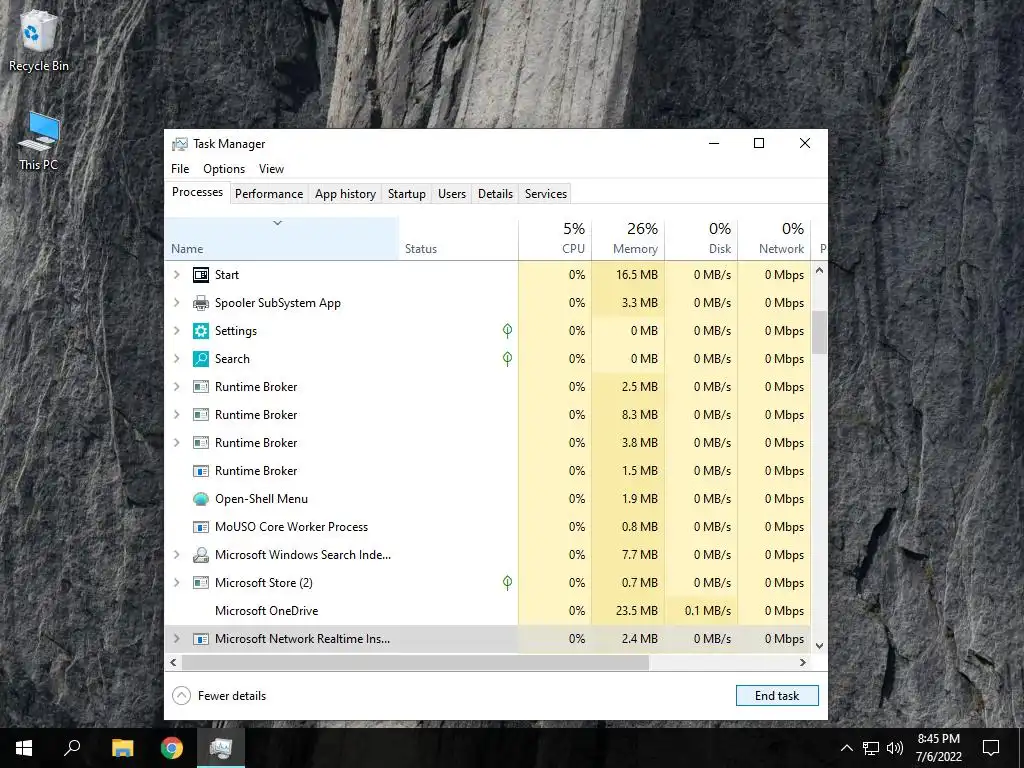Sort by the Disk column header
The height and width of the screenshot is (768, 1024).
pos(701,239)
